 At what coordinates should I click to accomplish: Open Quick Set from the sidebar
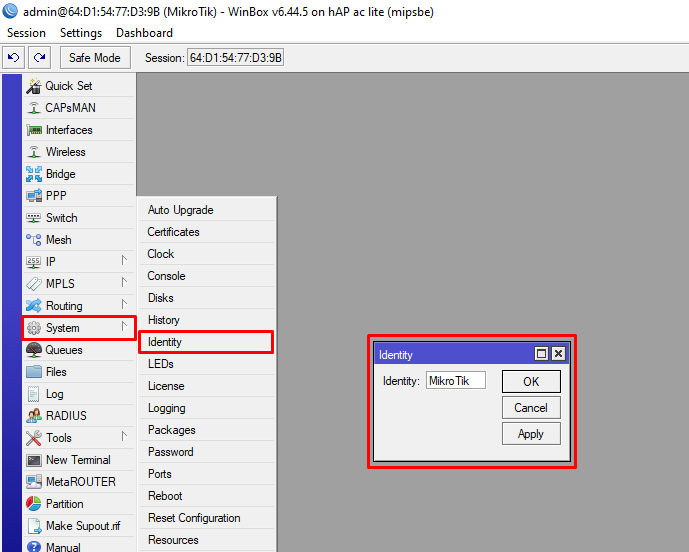point(68,86)
